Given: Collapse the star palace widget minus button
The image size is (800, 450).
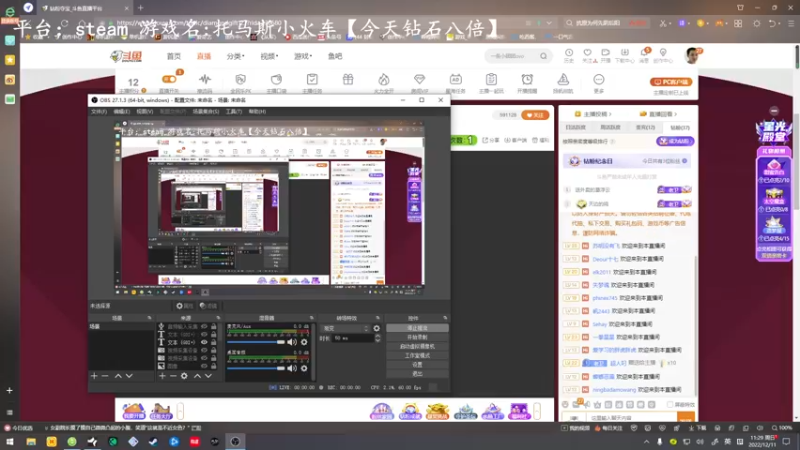Looking at the screenshot, I should point(774,111).
